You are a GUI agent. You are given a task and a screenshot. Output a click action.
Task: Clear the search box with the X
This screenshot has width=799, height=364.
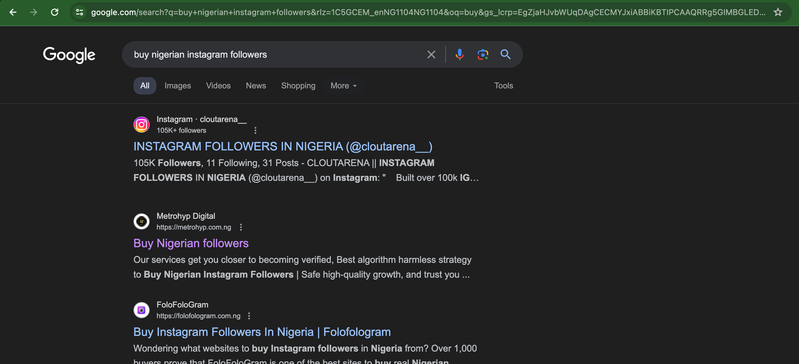(431, 55)
